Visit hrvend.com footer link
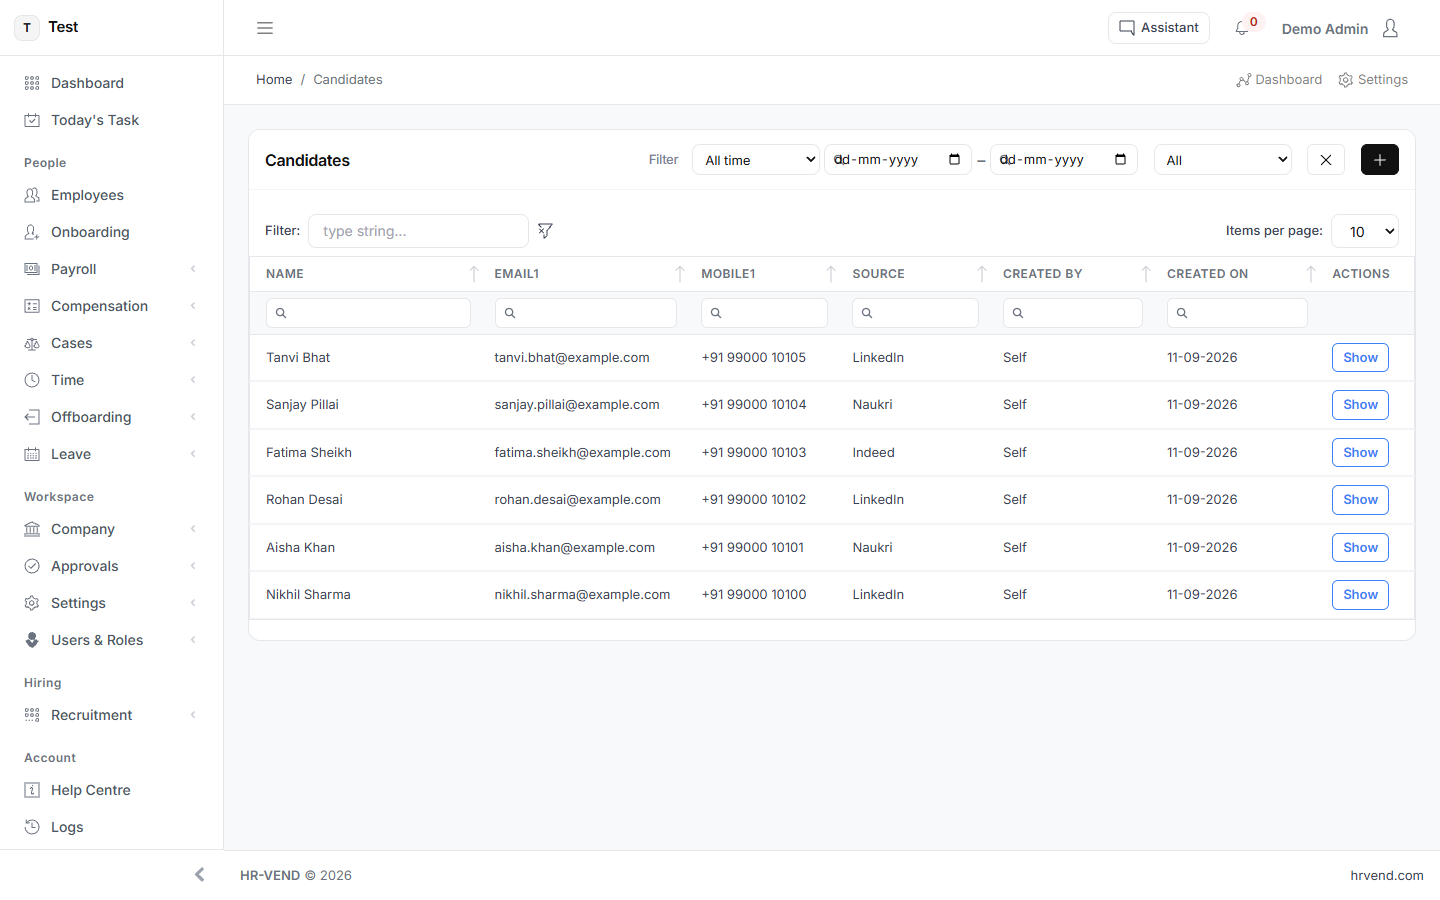1440x900 pixels. 1387,875
